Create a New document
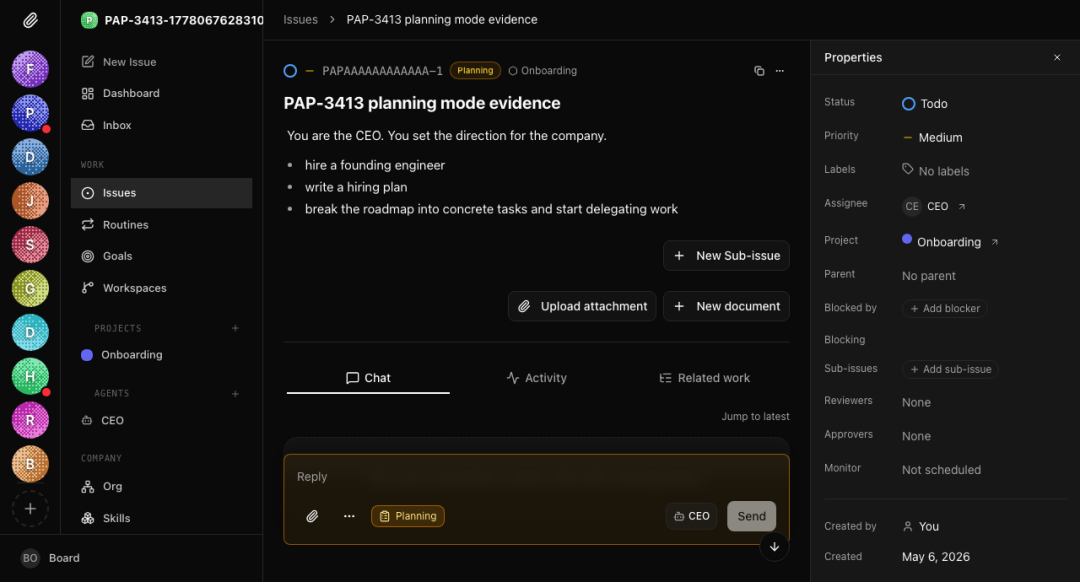The height and width of the screenshot is (582, 1080). tap(726, 306)
